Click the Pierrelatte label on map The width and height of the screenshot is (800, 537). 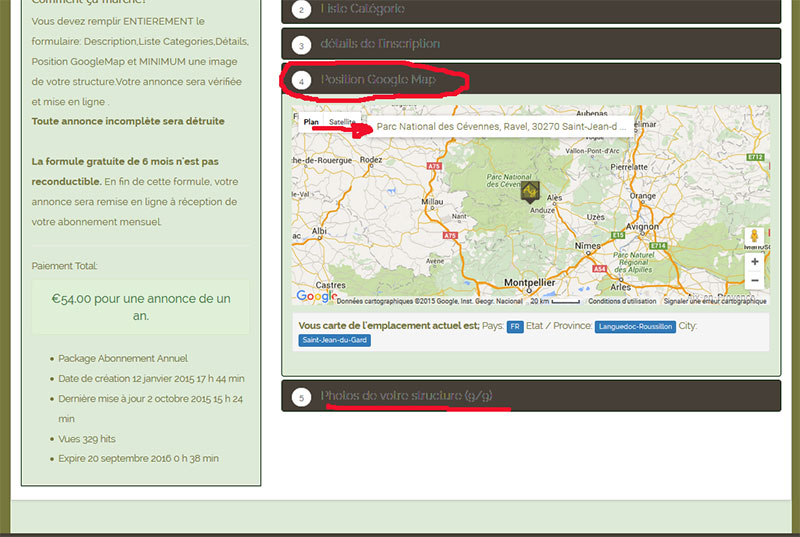[x=629, y=167]
